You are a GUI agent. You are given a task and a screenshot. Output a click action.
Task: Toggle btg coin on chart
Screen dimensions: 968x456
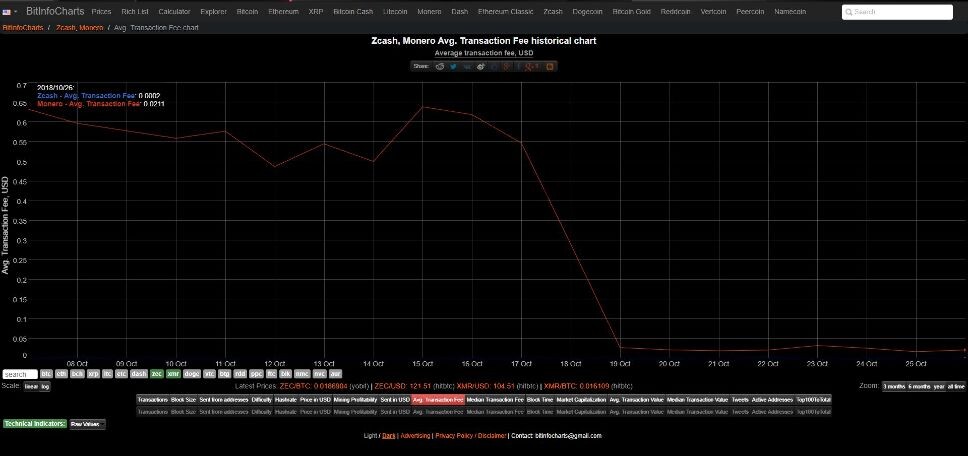click(225, 374)
